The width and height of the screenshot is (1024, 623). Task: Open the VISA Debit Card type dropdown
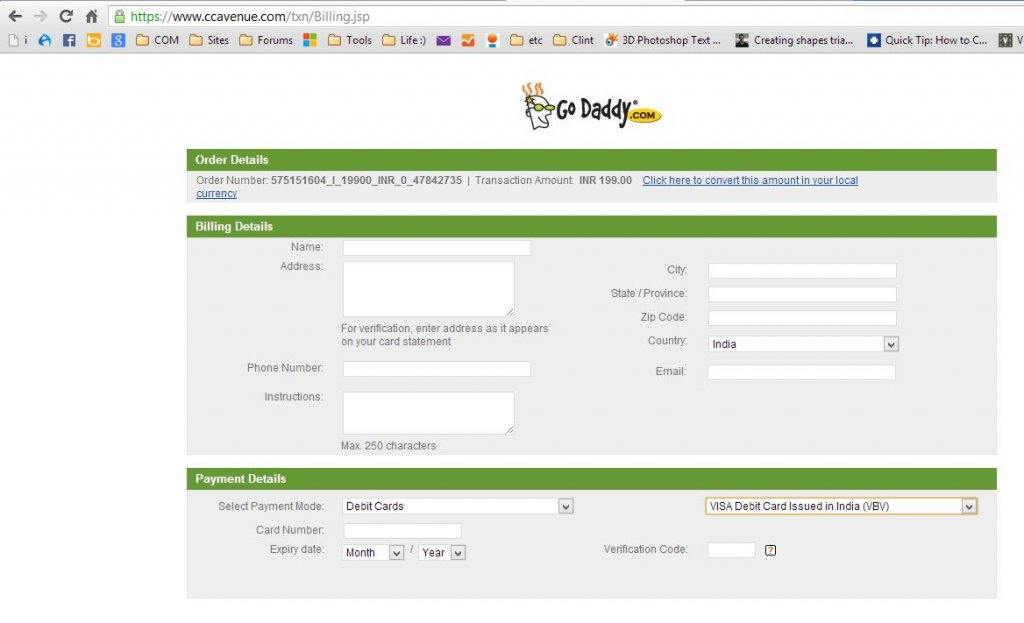tap(841, 506)
